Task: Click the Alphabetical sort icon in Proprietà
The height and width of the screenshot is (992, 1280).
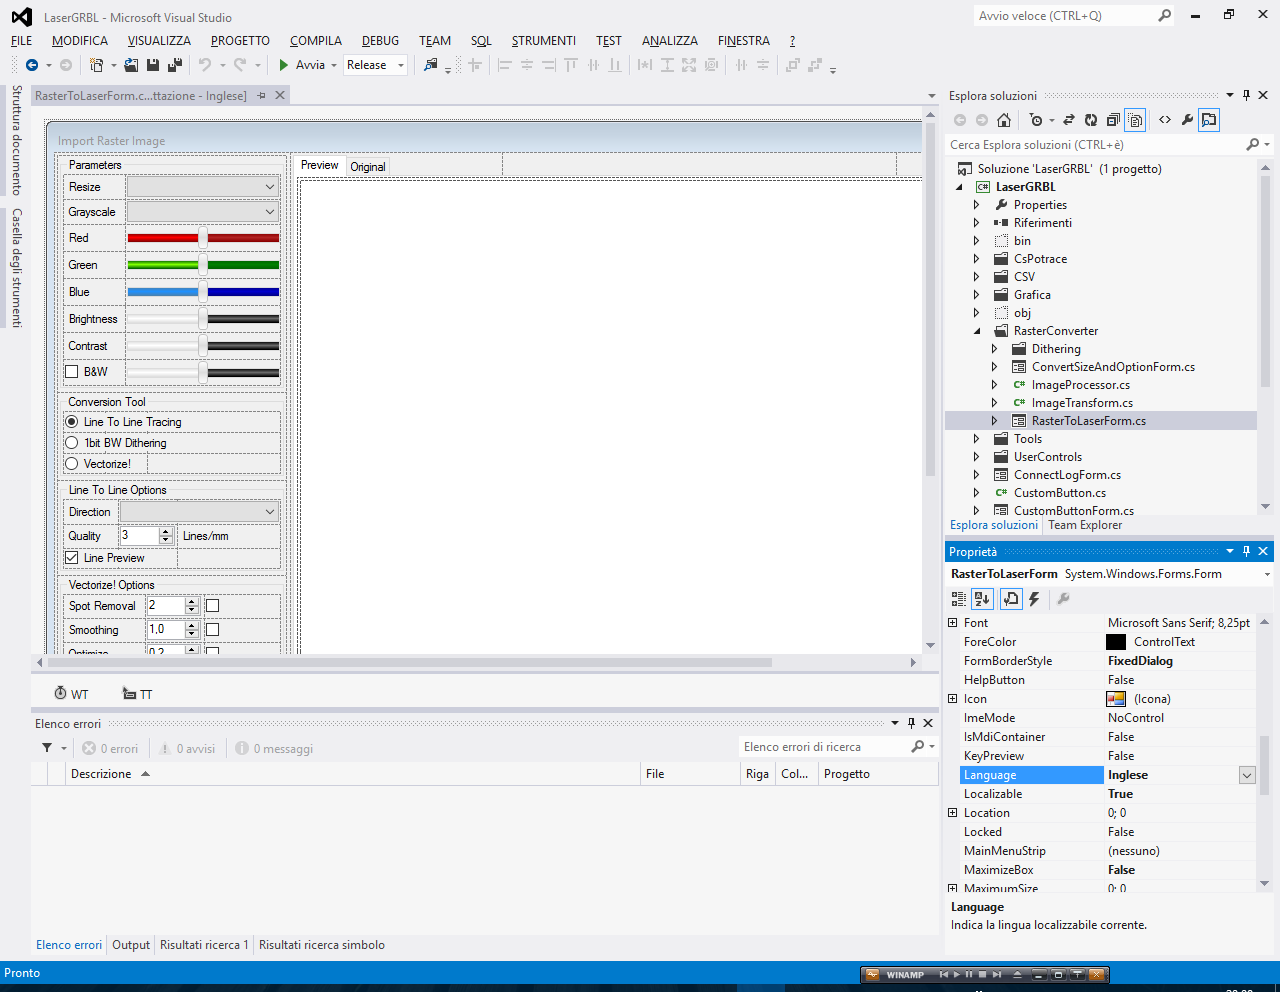Action: (x=982, y=599)
